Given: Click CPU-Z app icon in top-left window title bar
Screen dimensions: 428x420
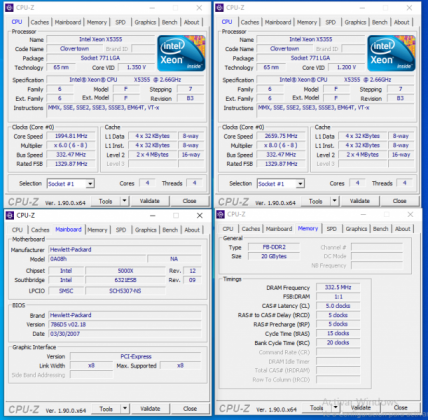Looking at the screenshot, I should [x=10, y=7].
